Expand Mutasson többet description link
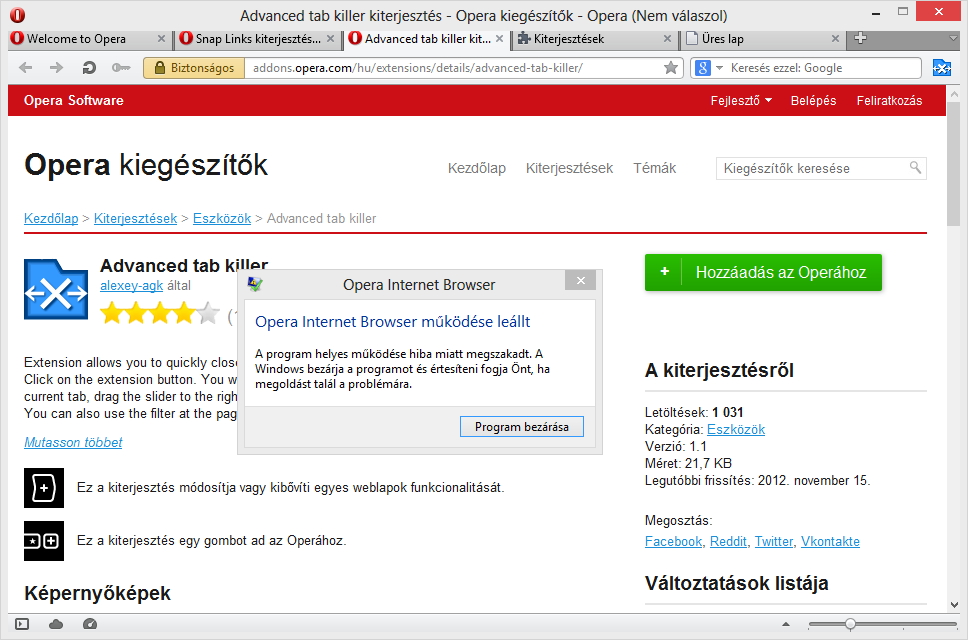Image resolution: width=968 pixels, height=640 pixels. click(73, 442)
